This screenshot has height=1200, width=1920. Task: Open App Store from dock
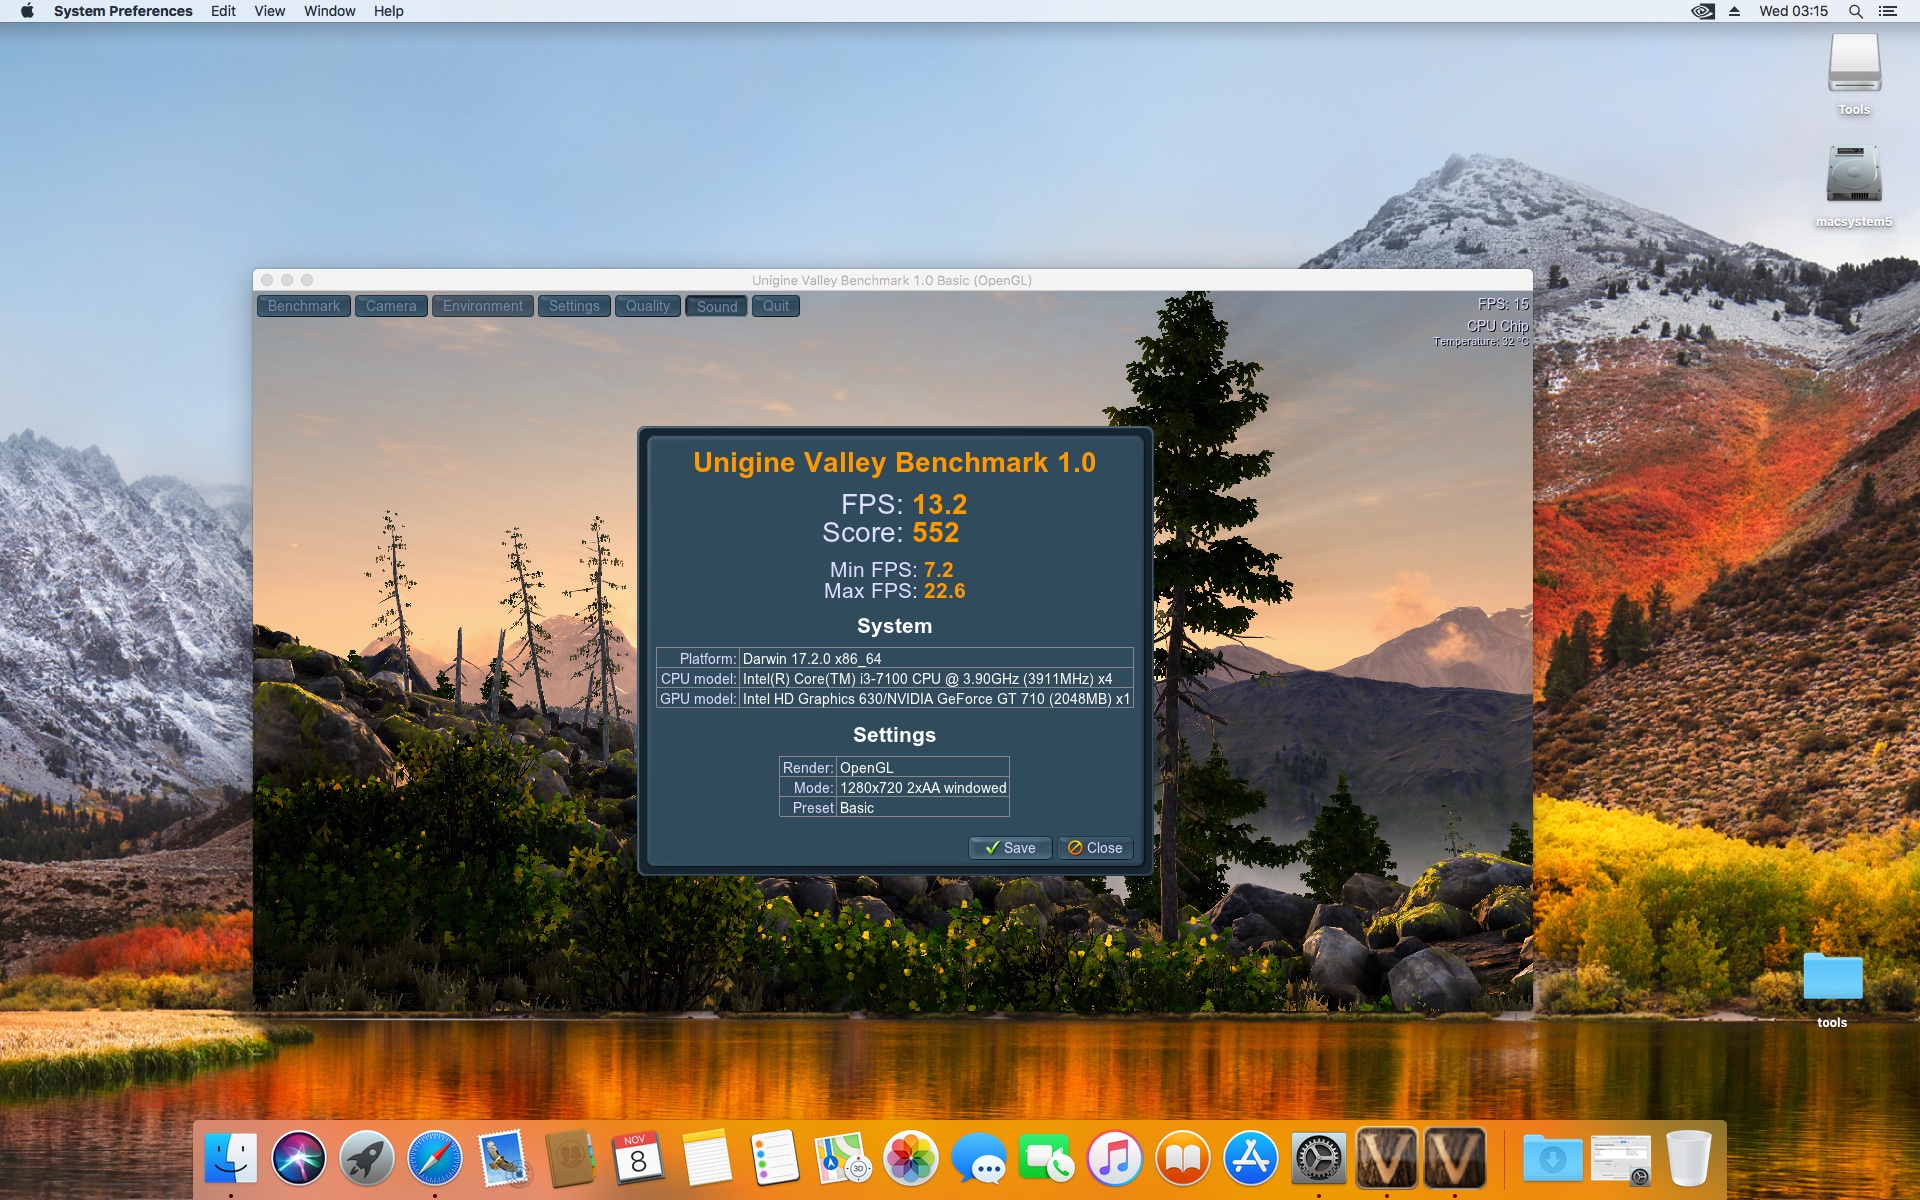[x=1250, y=1159]
